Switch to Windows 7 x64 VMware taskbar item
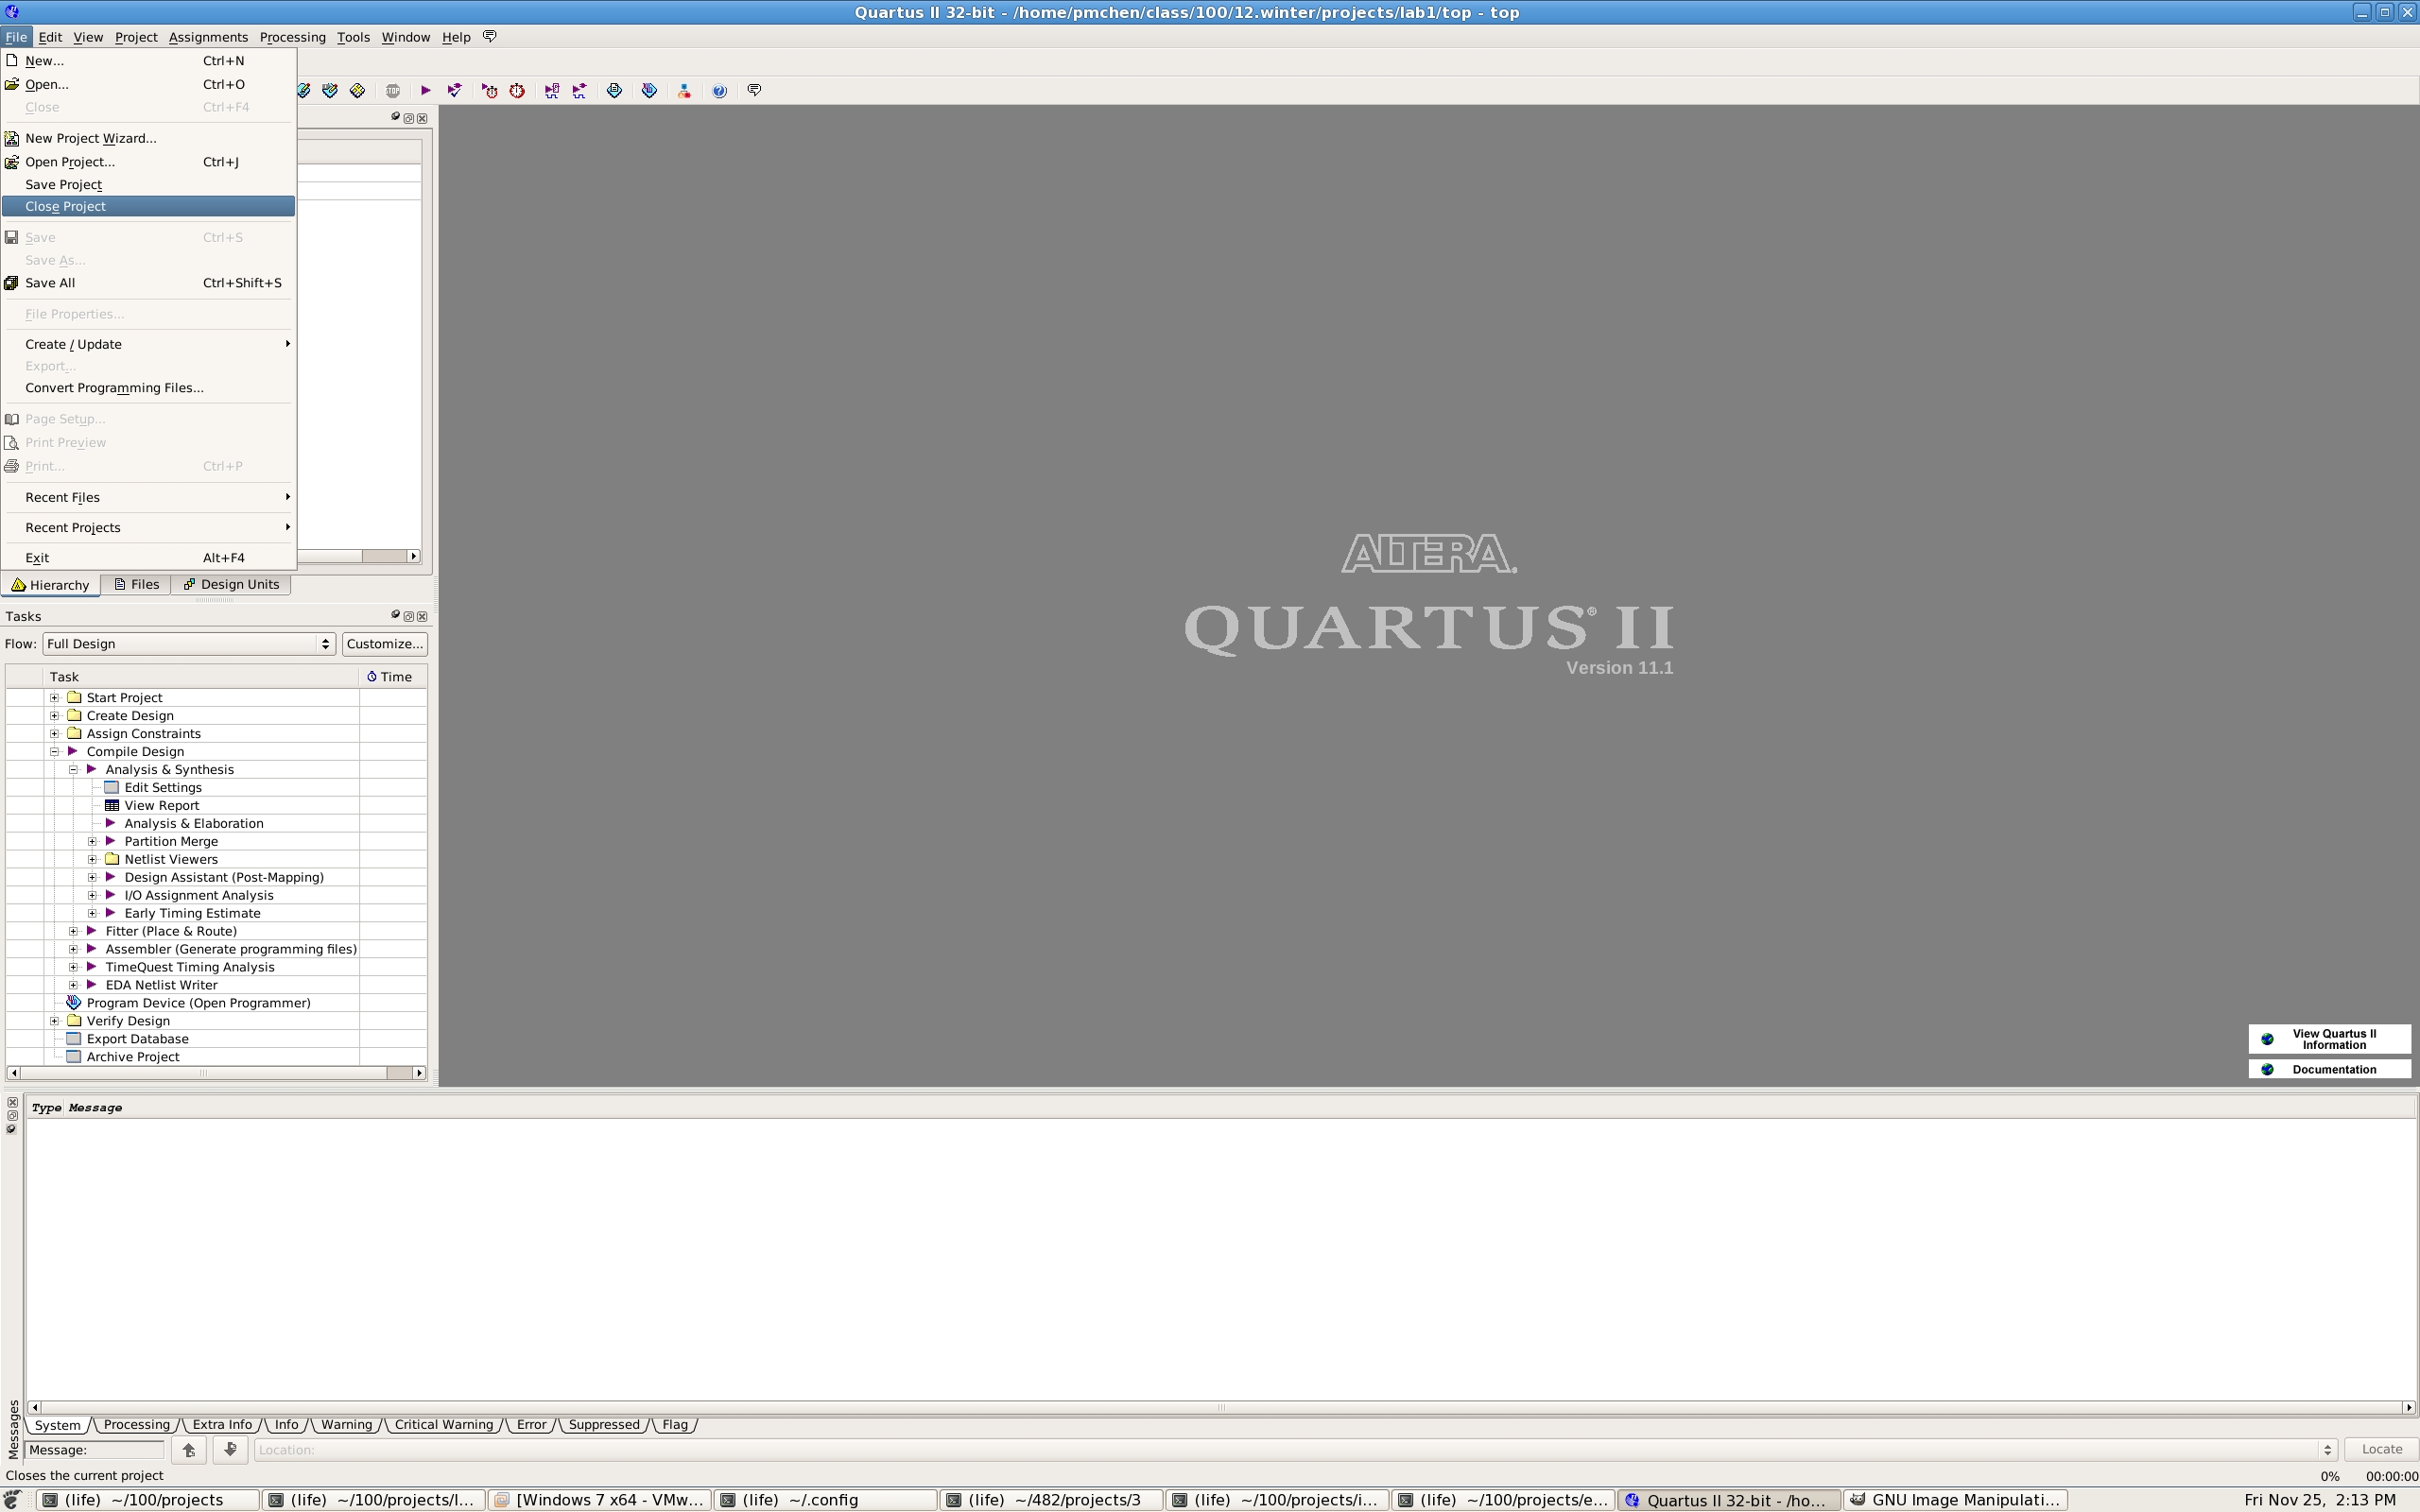2420x1512 pixels. [600, 1500]
